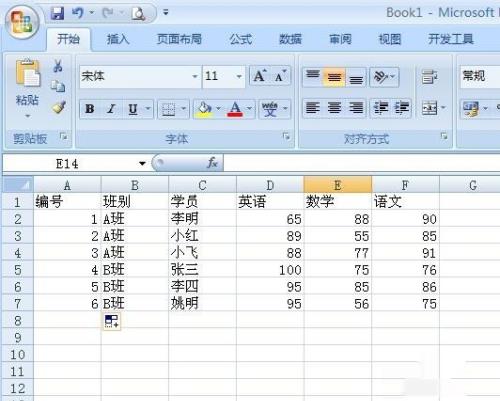
Task: Toggle middle vertical alignment
Action: [x=334, y=77]
